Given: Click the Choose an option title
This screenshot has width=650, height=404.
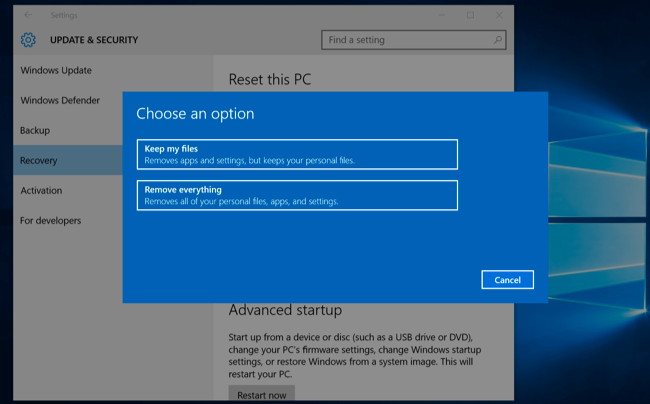Looking at the screenshot, I should tap(195, 114).
